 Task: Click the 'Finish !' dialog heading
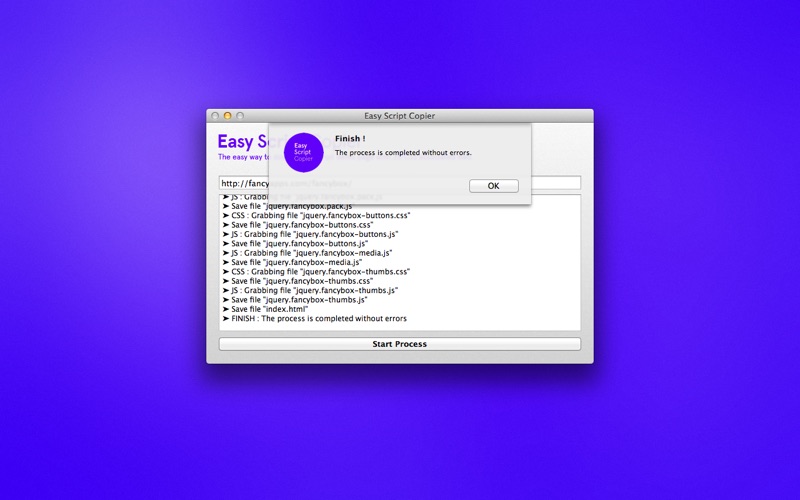350,138
